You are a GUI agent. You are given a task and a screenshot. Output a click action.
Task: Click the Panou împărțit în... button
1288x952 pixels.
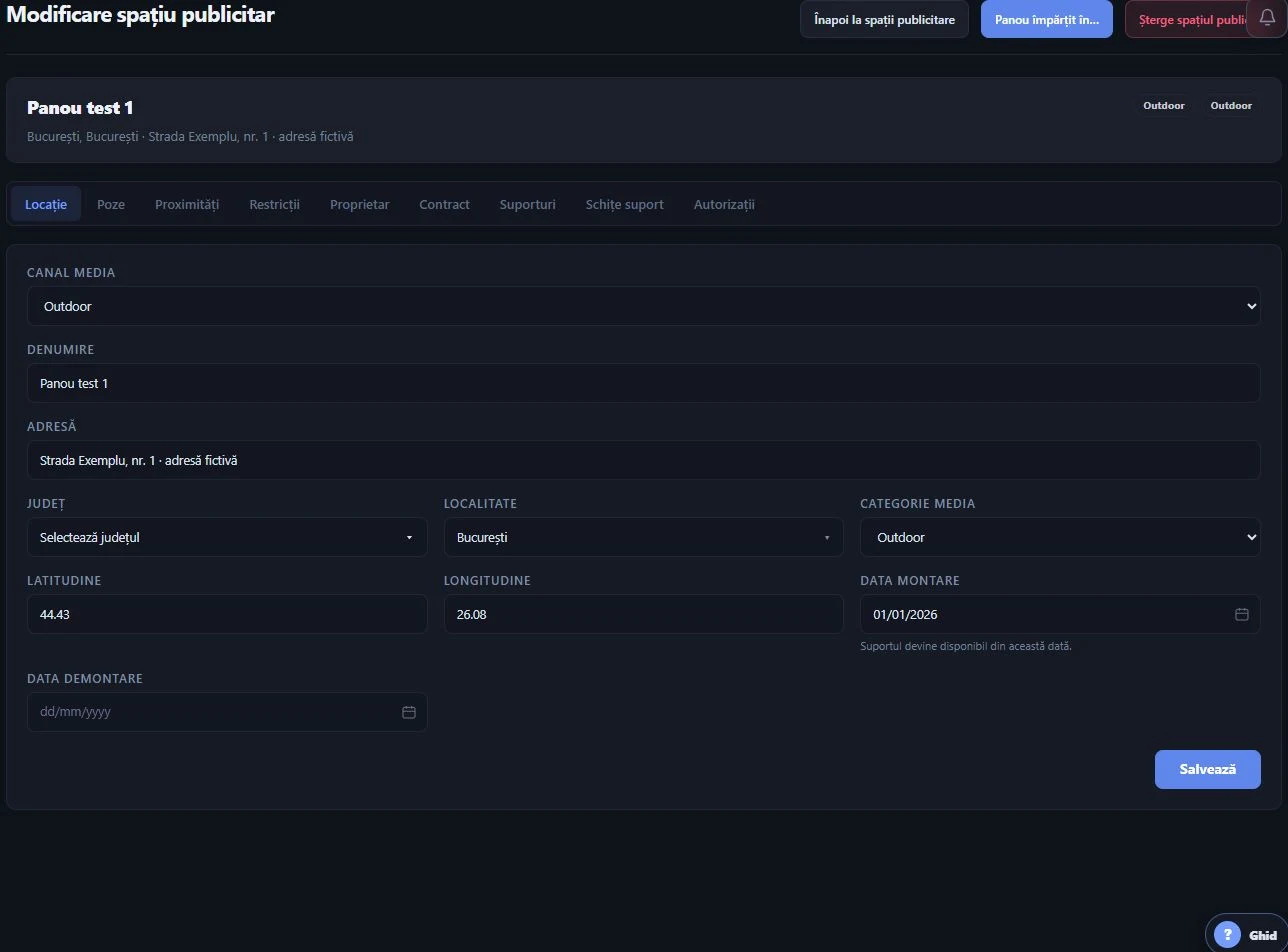[1046, 19]
